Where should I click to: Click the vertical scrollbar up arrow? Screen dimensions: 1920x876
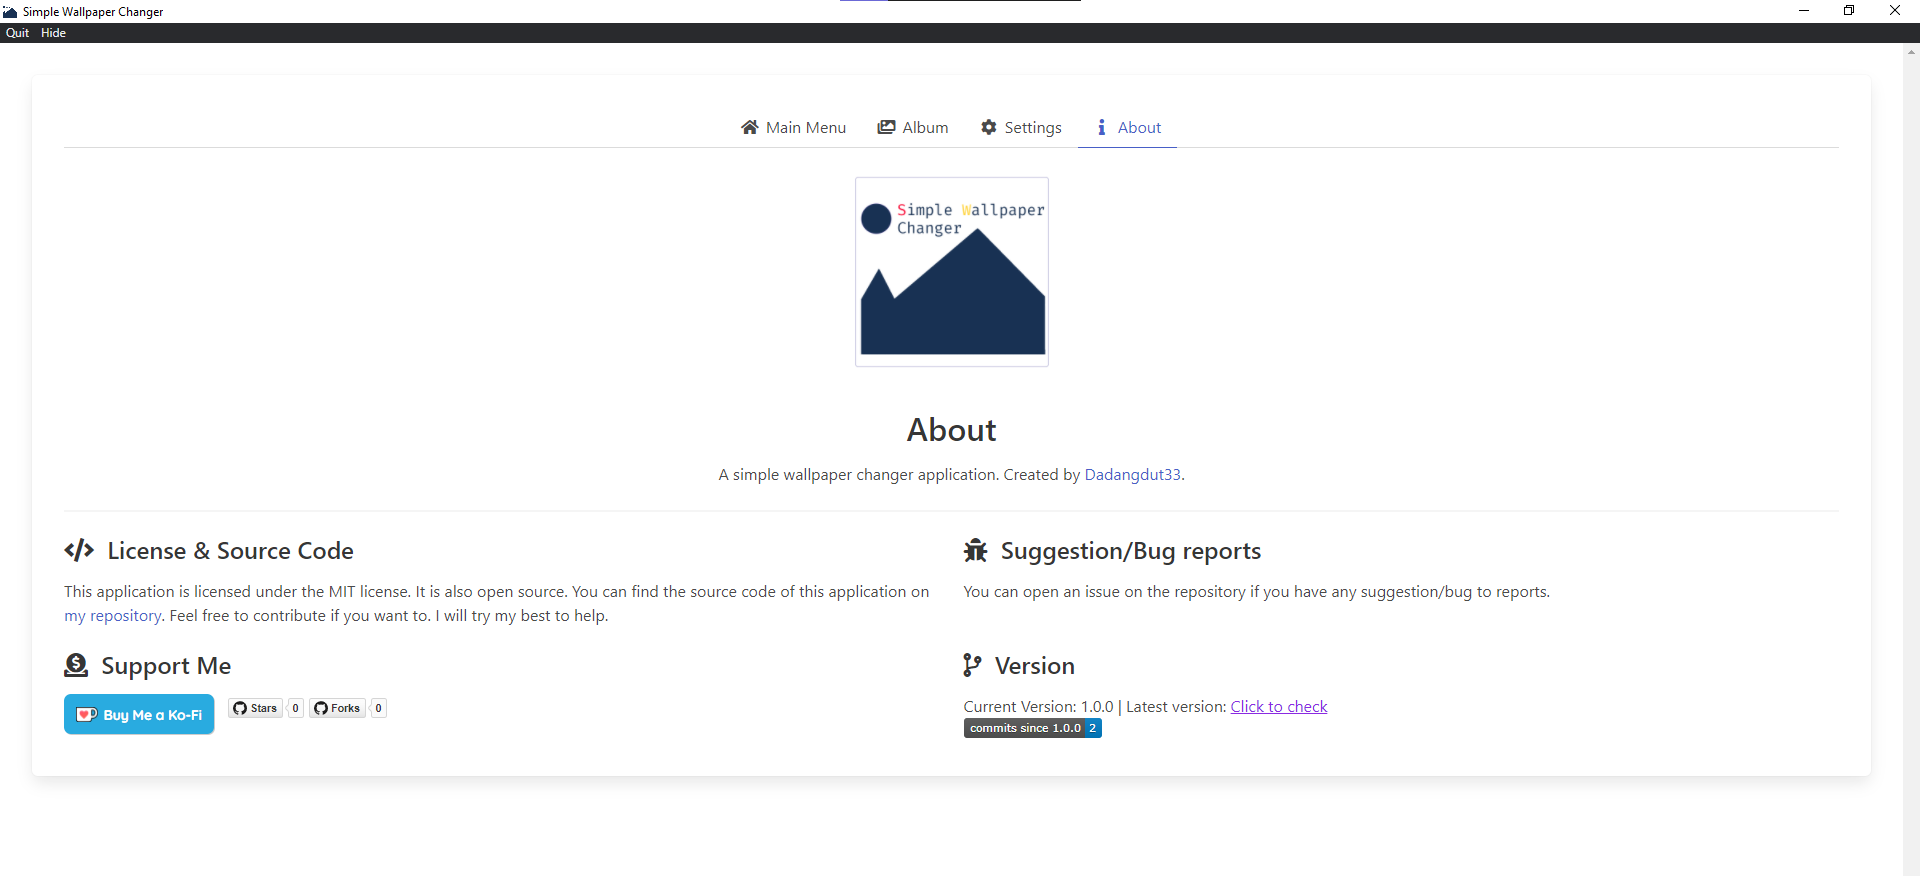[1911, 51]
